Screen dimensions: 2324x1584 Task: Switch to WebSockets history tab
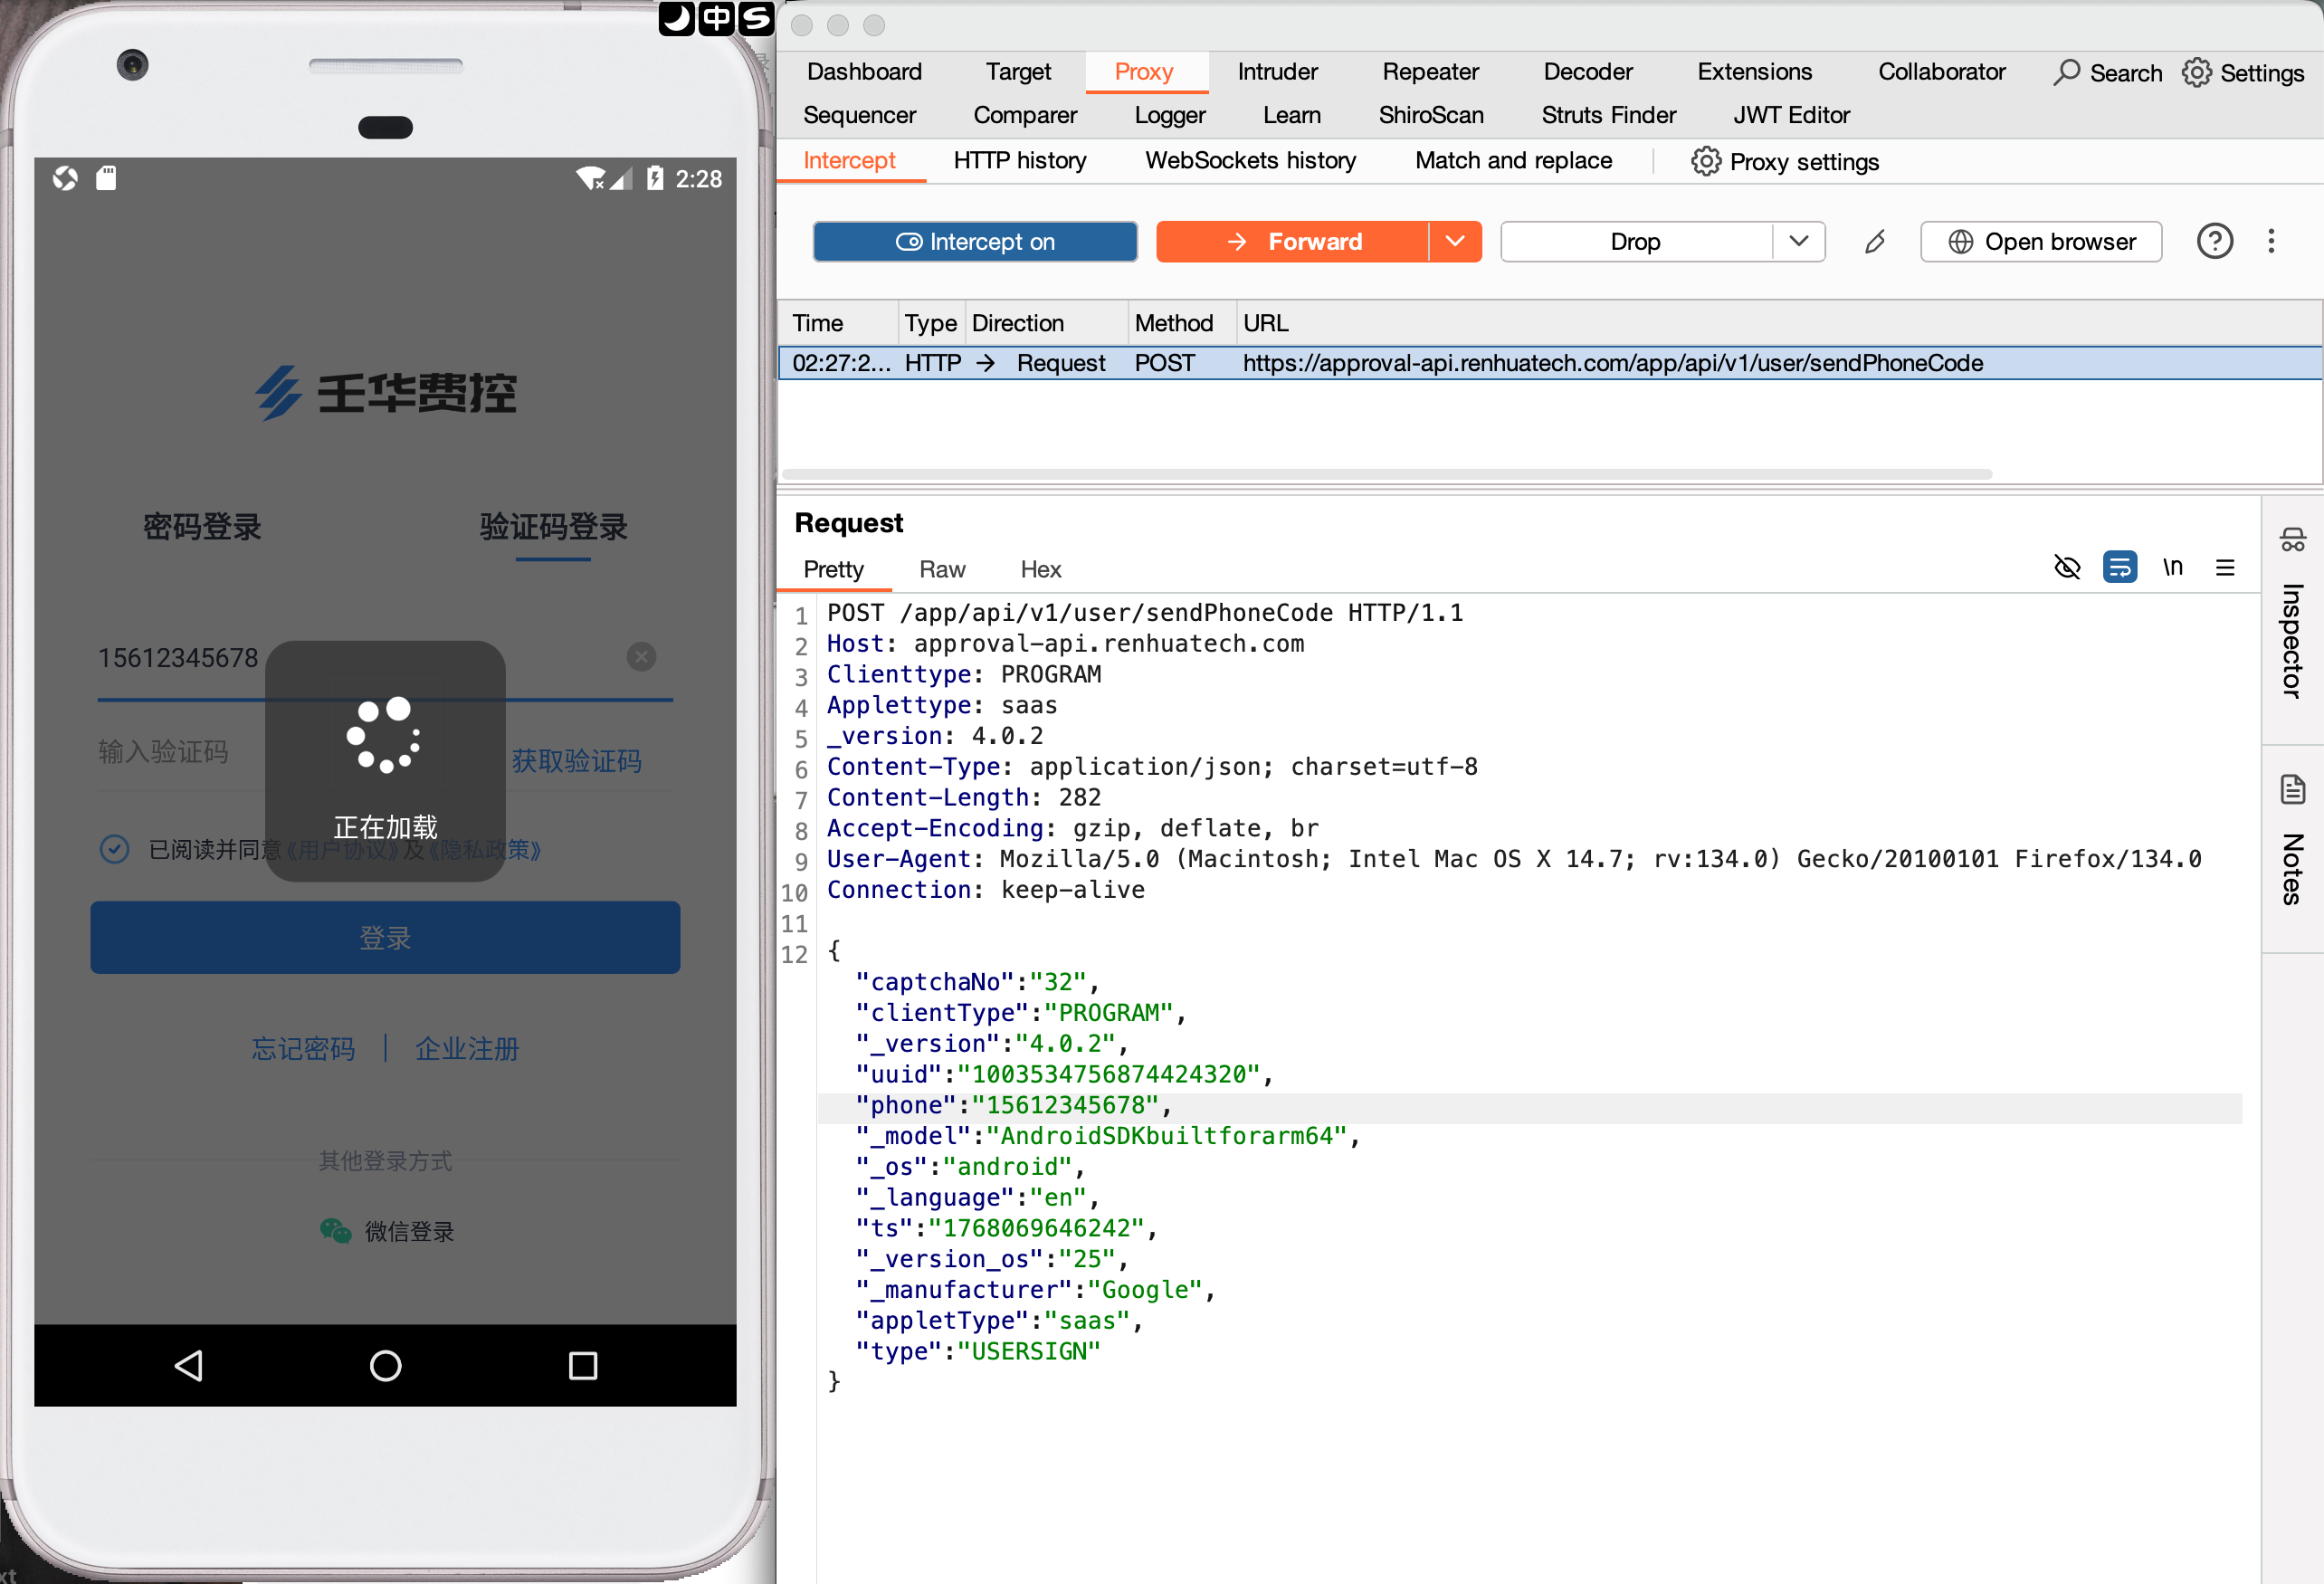point(1250,161)
